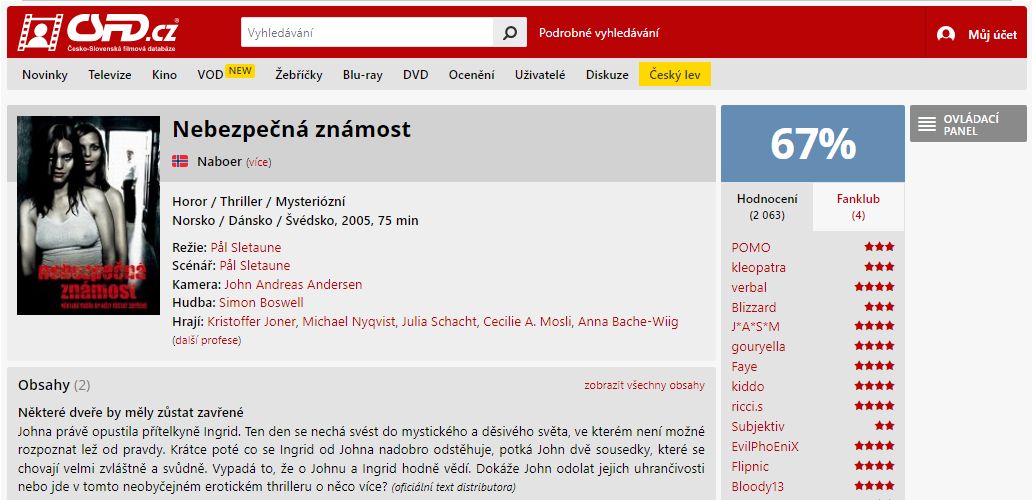The height and width of the screenshot is (500, 1032).
Task: Click the Nebezpečná známost title heading
Action: [x=292, y=129]
